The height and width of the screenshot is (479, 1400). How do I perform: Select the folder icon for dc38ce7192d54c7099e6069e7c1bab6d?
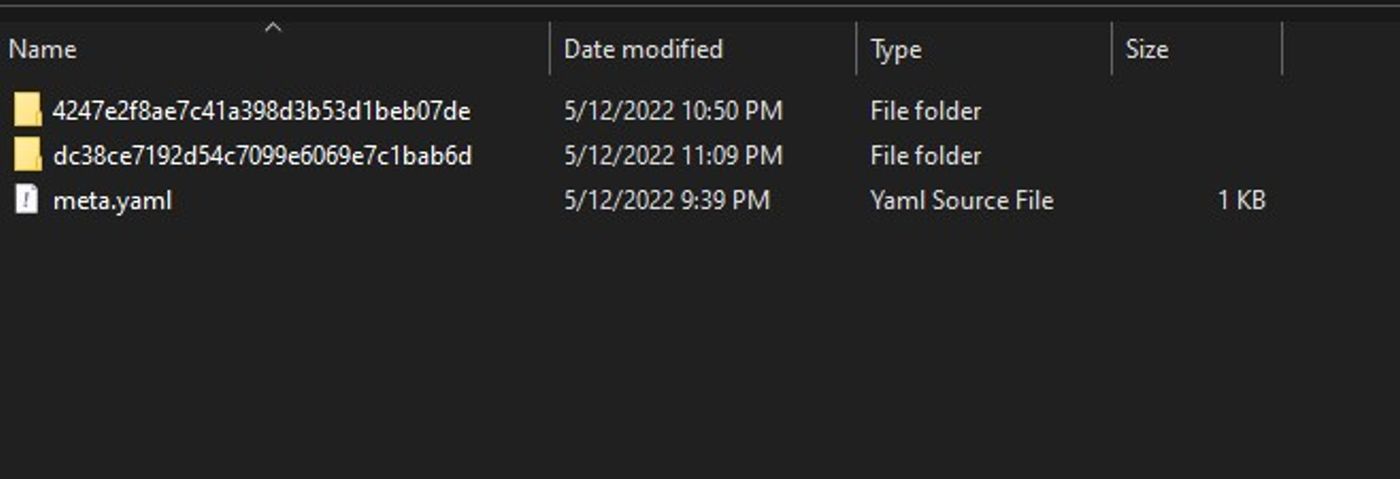click(x=28, y=155)
